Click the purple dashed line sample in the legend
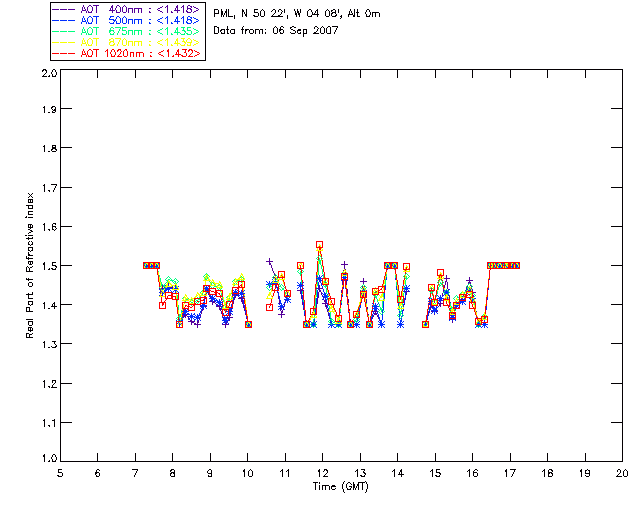640x512 pixels. click(x=64, y=9)
